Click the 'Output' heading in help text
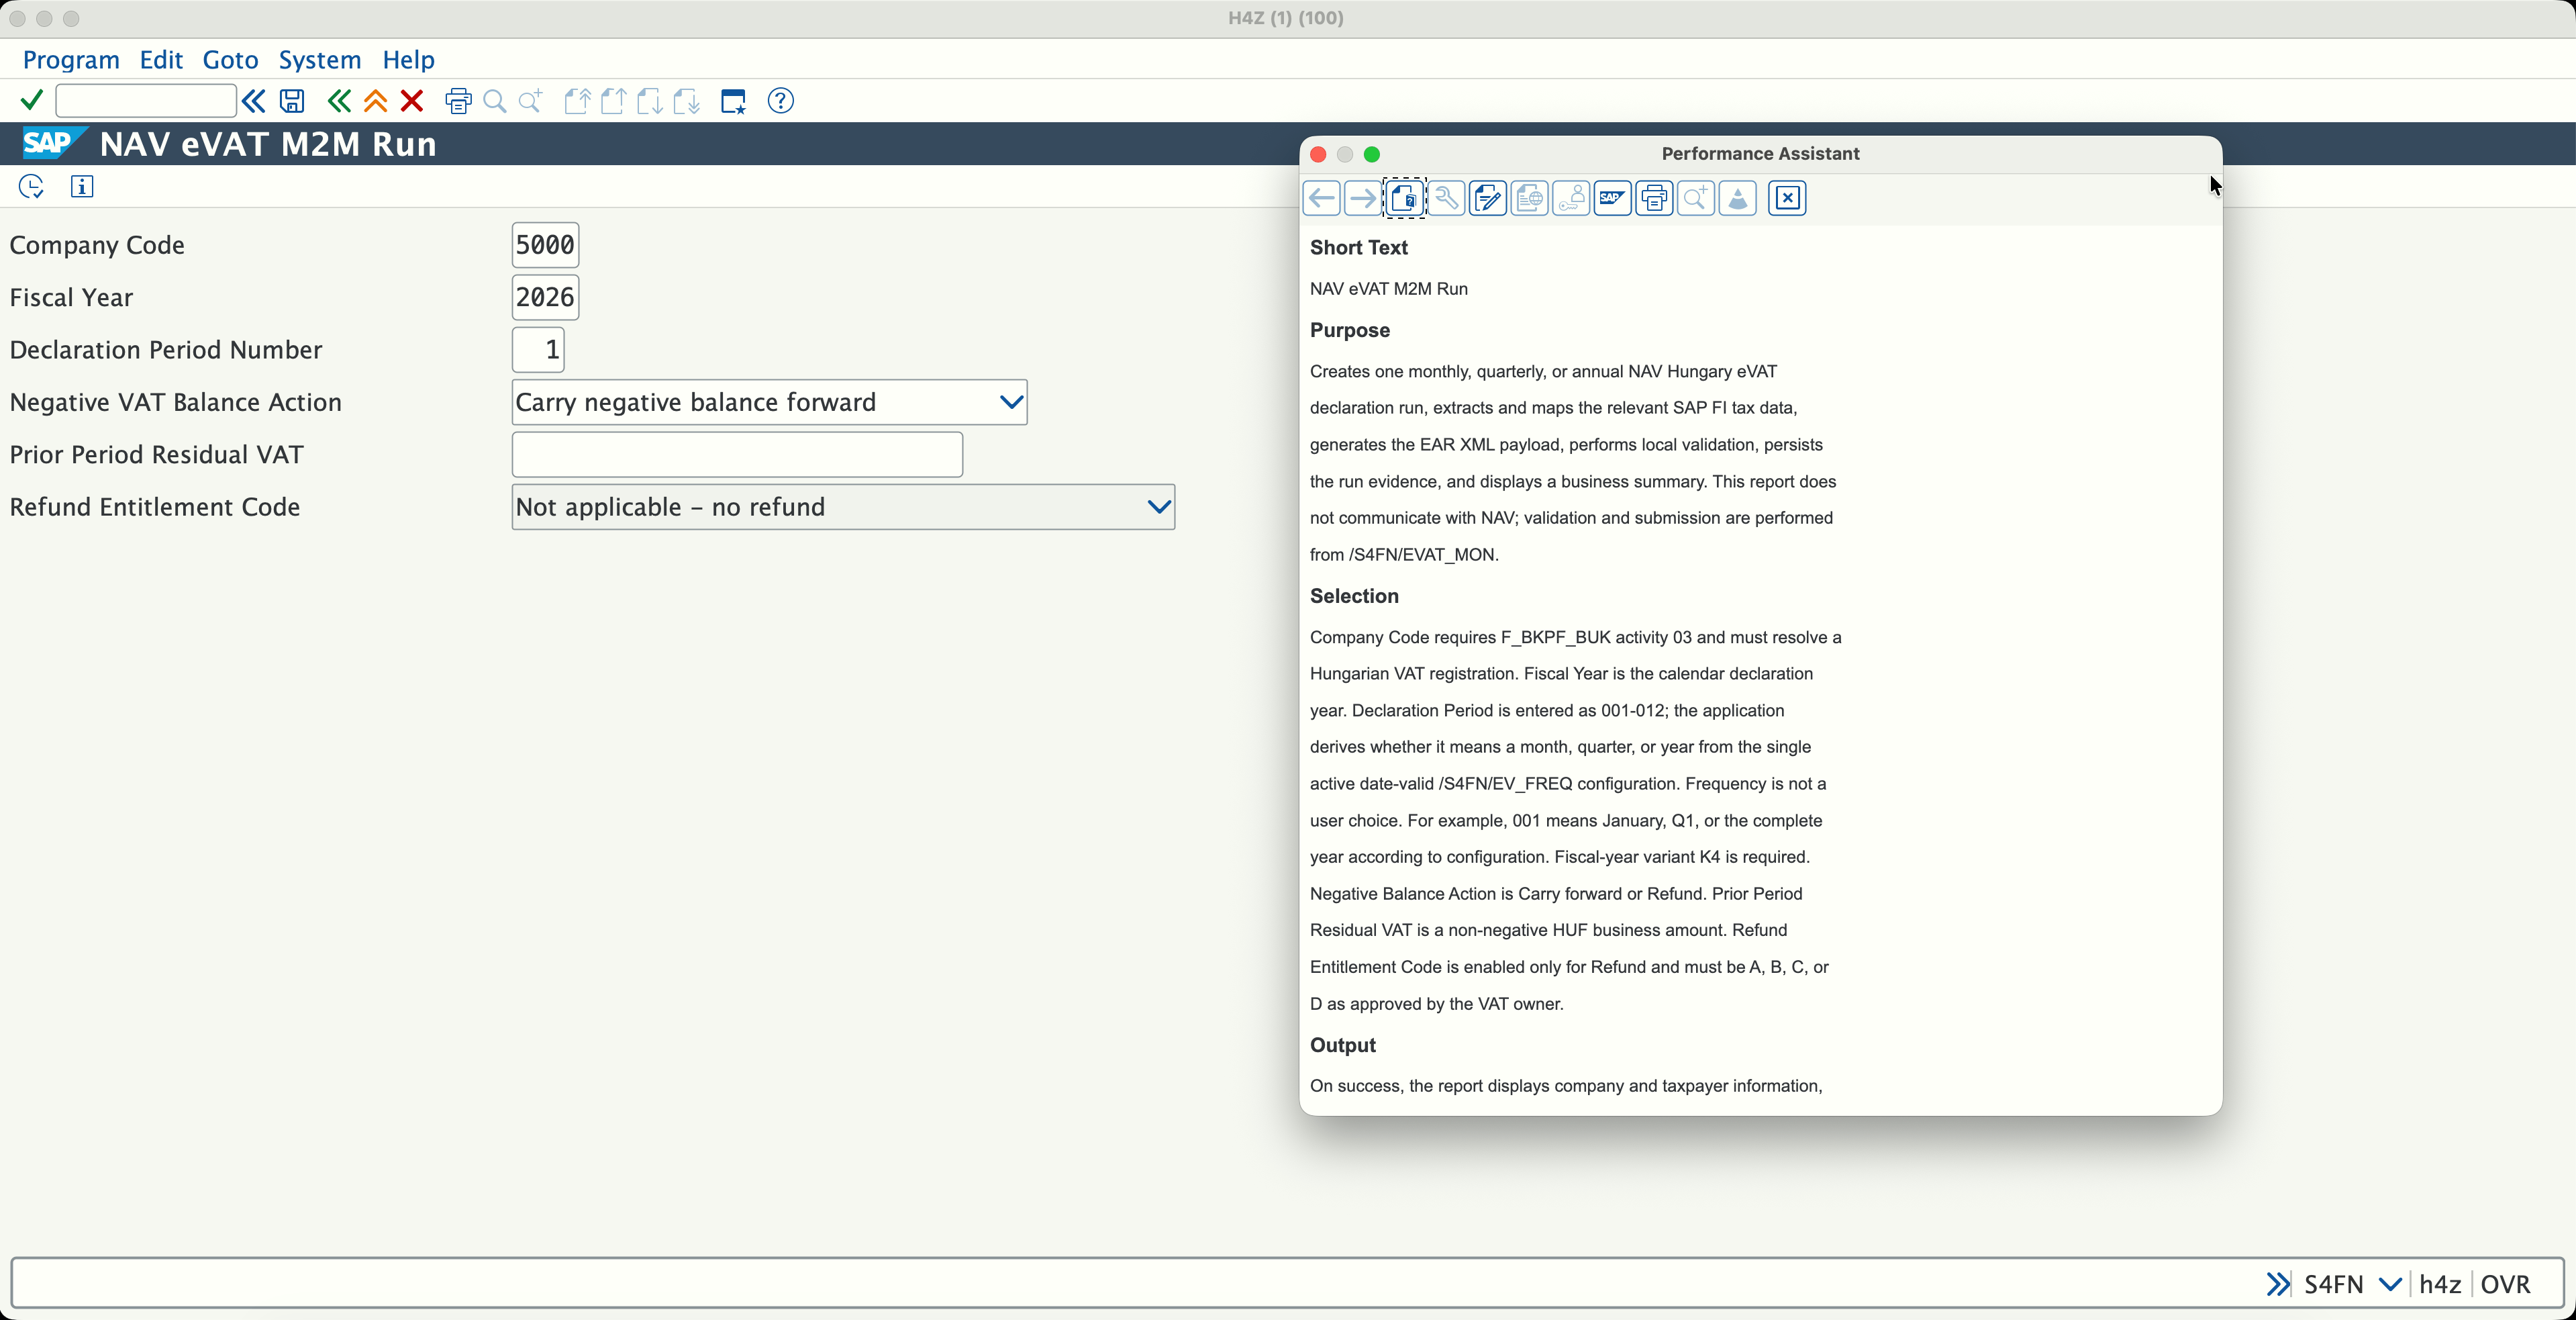The image size is (2576, 1320). click(1343, 1045)
